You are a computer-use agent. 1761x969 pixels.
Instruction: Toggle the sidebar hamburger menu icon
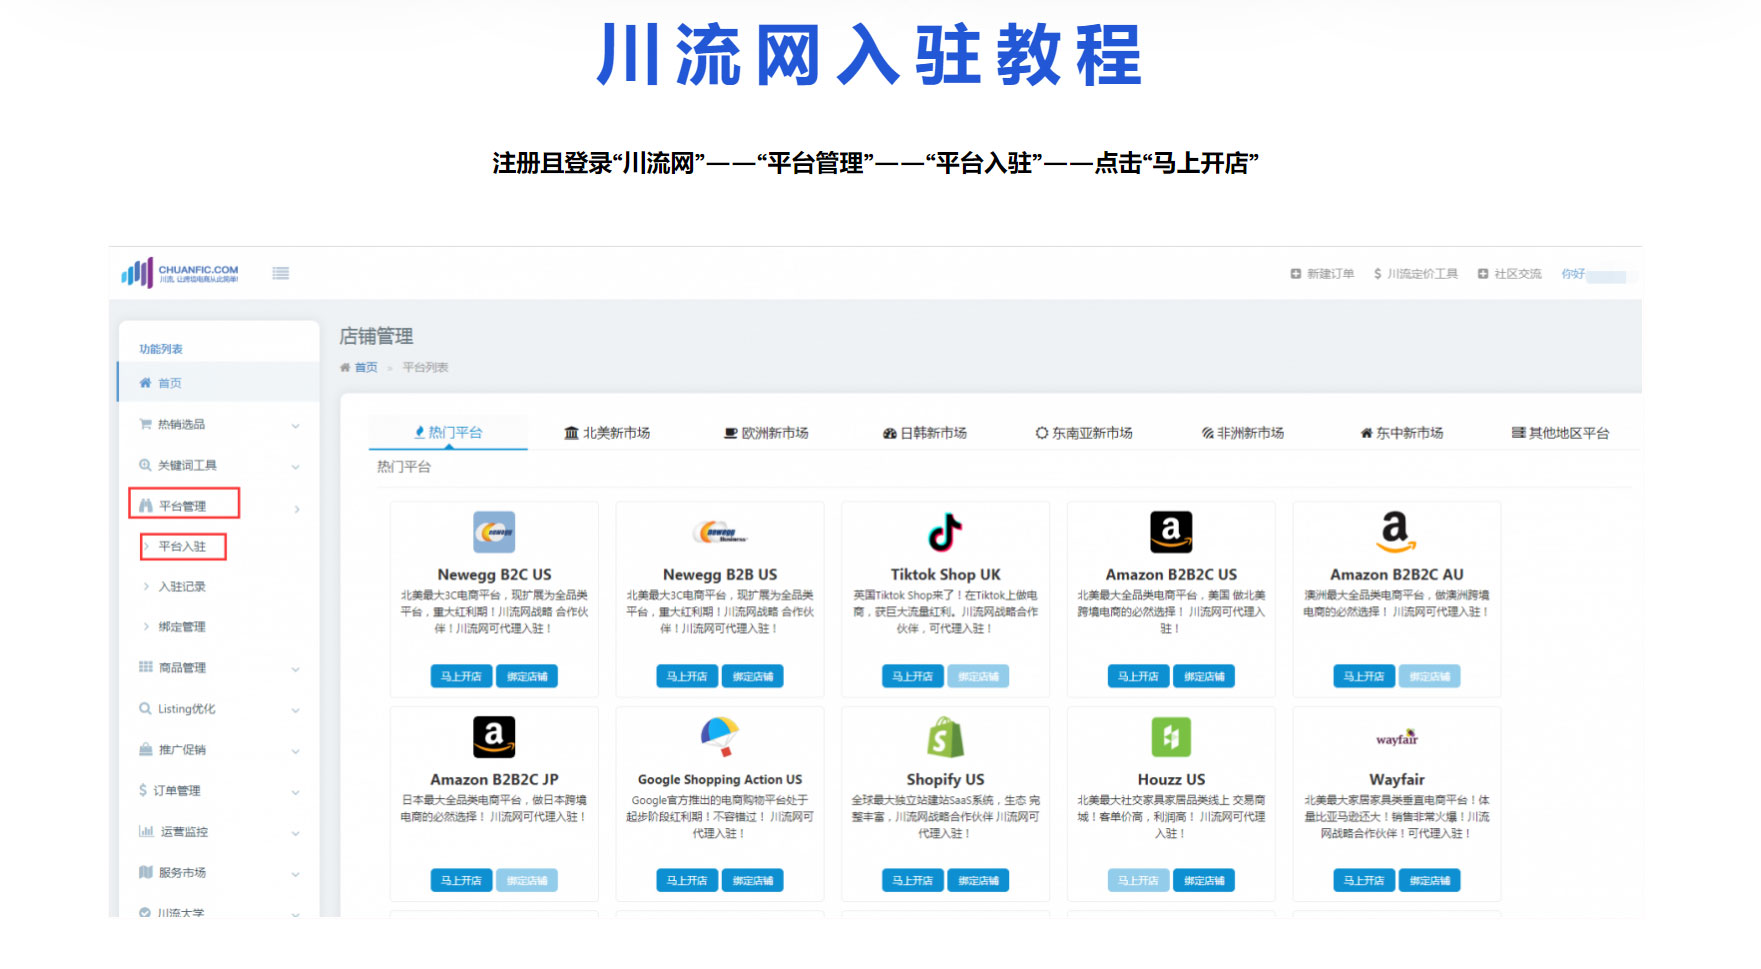tap(281, 273)
